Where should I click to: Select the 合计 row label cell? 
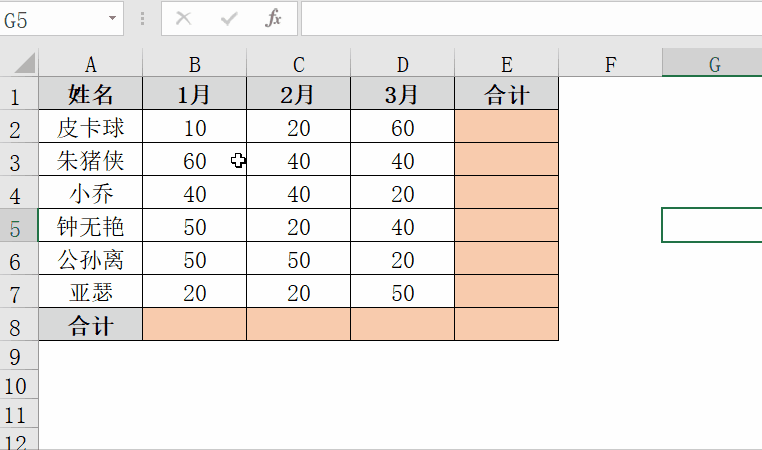pyautogui.click(x=91, y=325)
